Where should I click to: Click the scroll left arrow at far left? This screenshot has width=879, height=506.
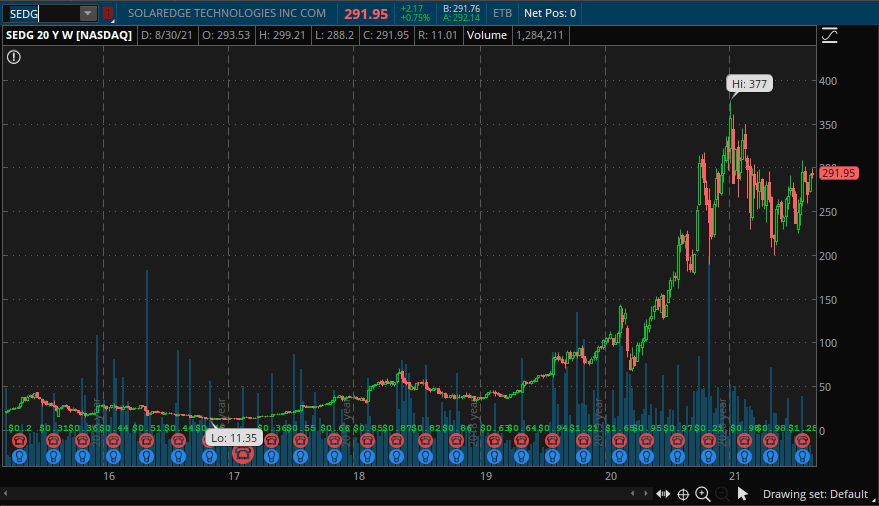coord(5,494)
